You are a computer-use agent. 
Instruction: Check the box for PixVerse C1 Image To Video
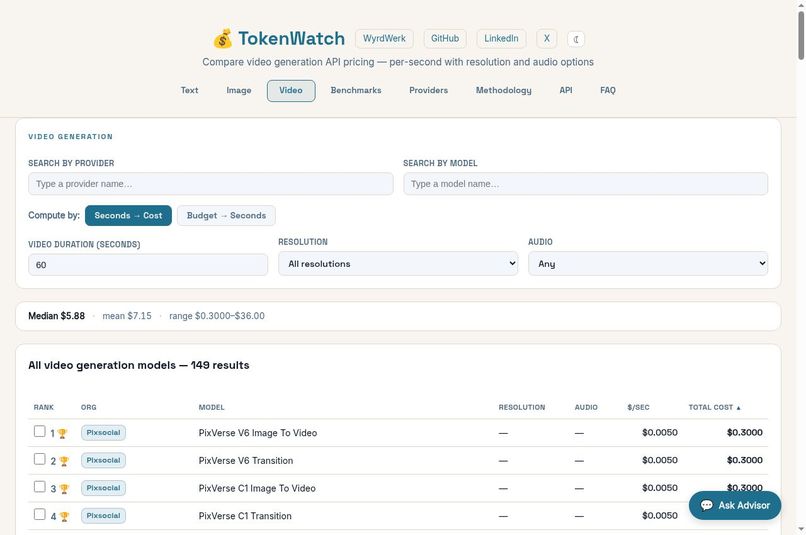pos(40,487)
